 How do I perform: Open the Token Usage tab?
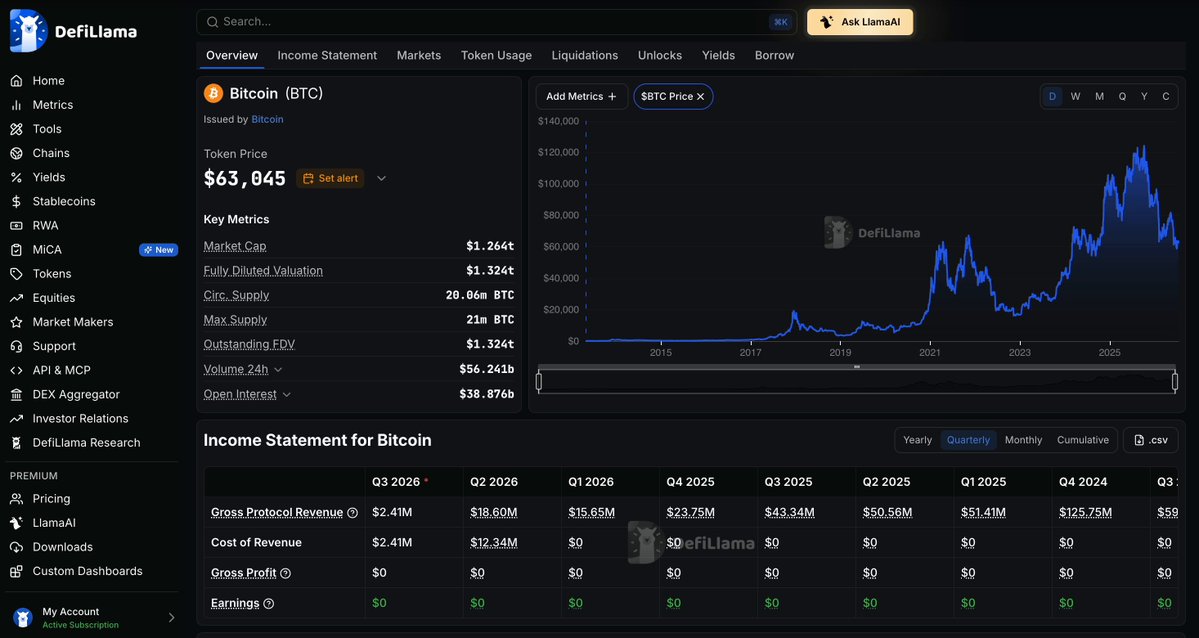coord(496,55)
